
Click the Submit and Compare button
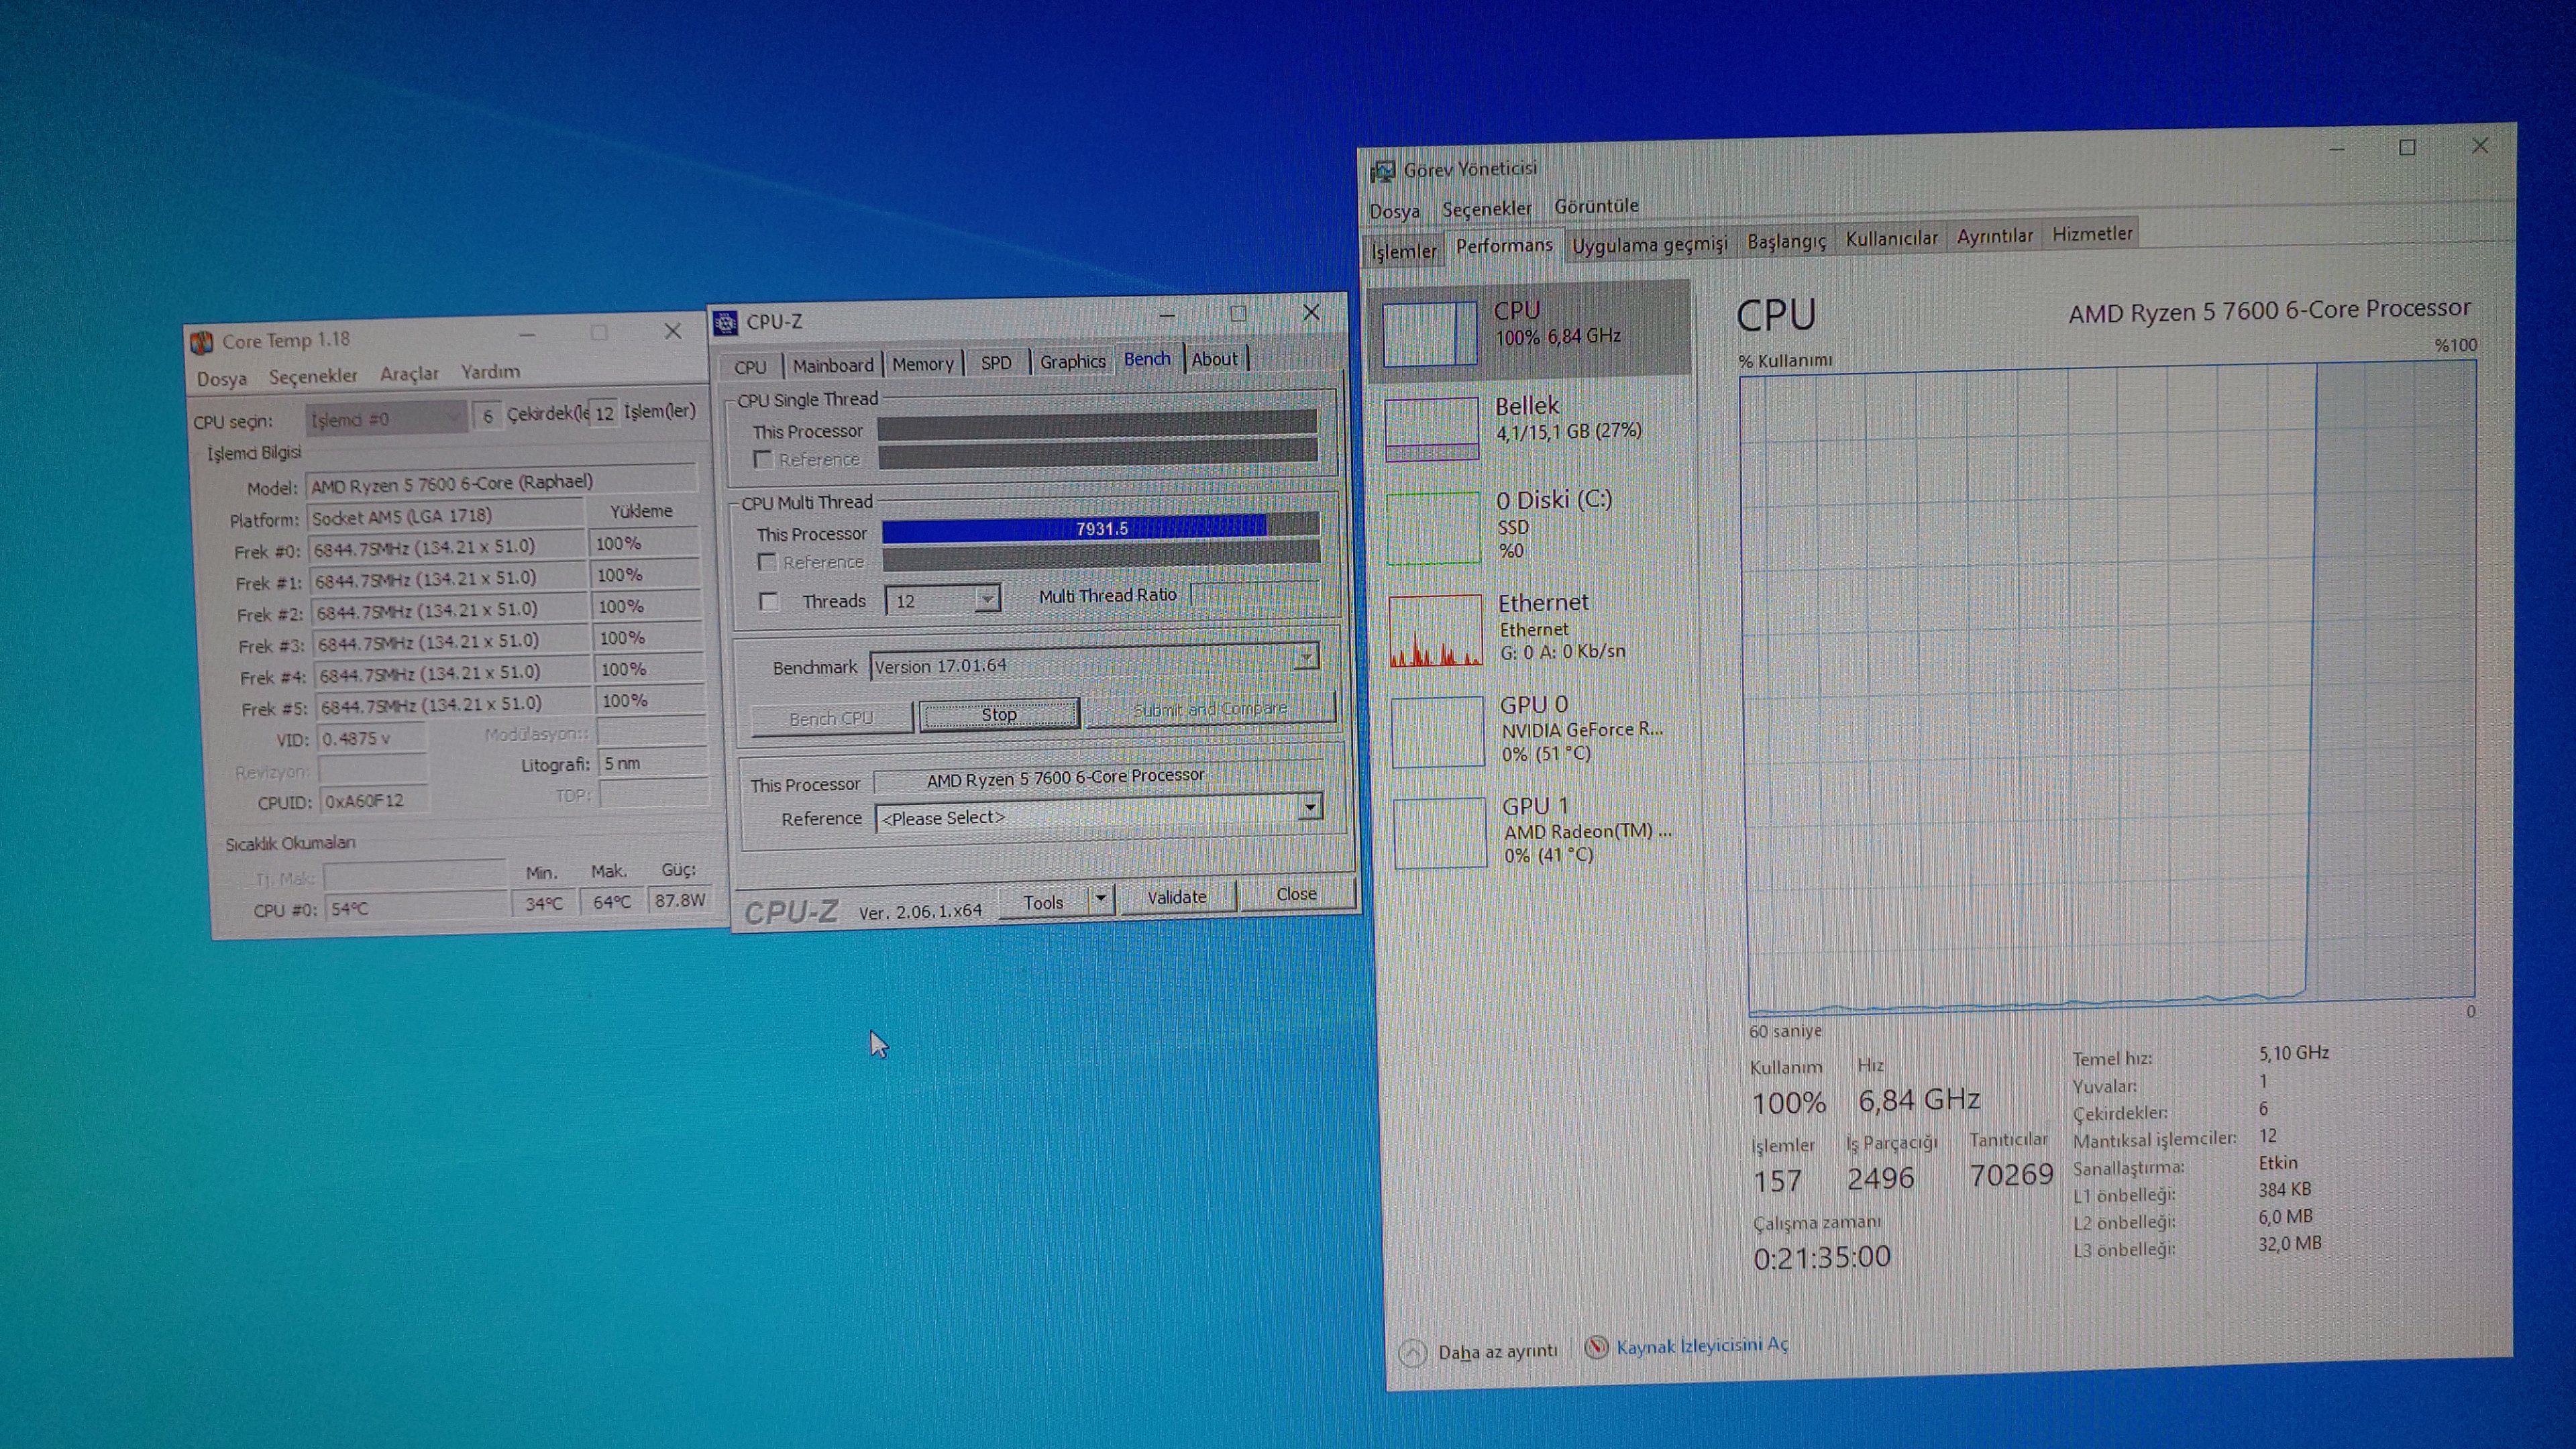point(1210,709)
